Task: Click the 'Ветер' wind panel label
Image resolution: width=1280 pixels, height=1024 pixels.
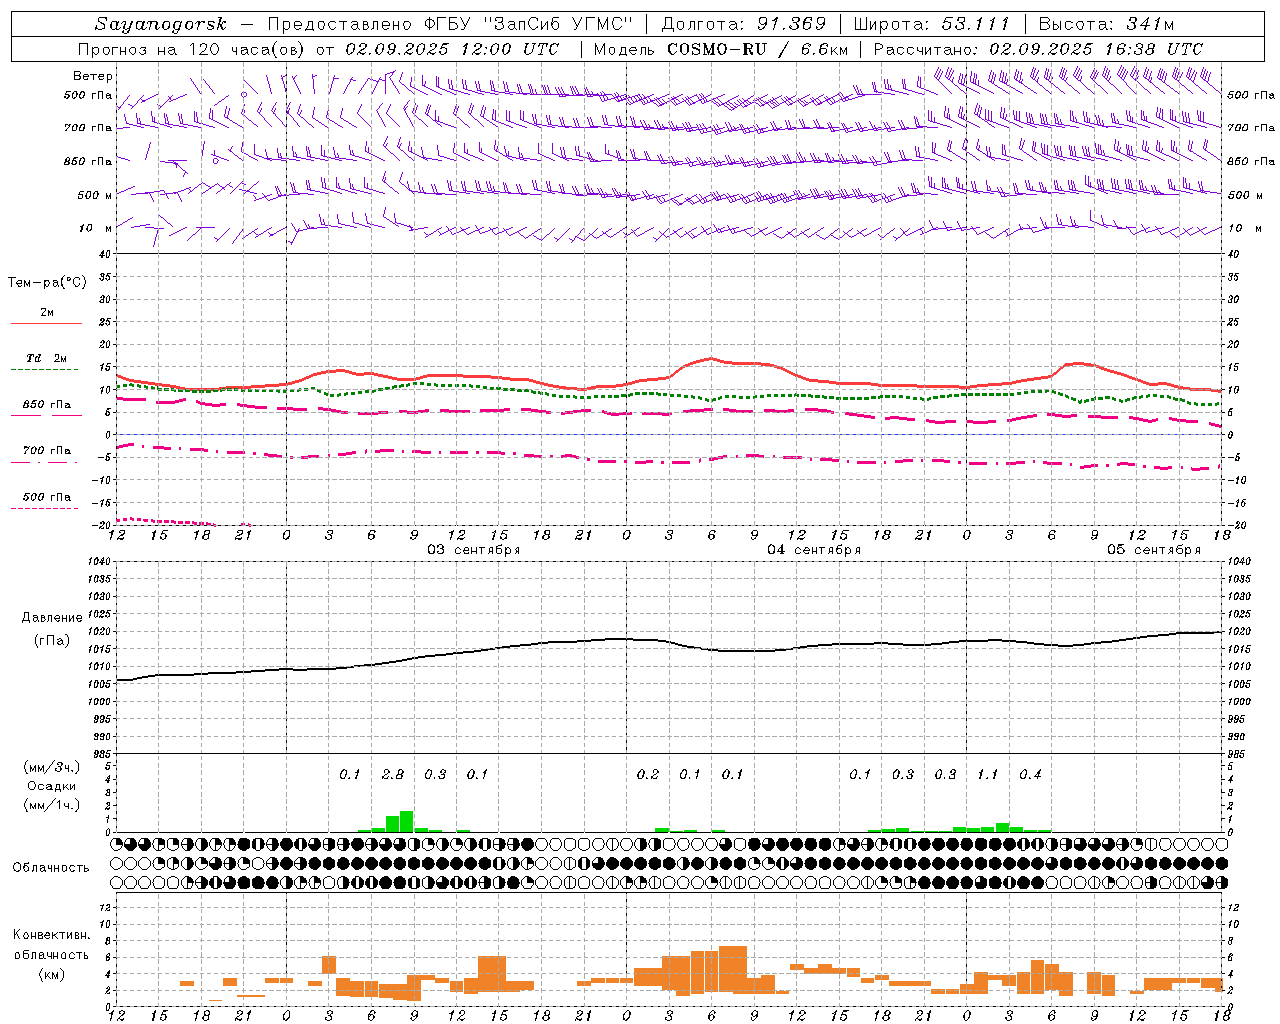Action: click(93, 76)
